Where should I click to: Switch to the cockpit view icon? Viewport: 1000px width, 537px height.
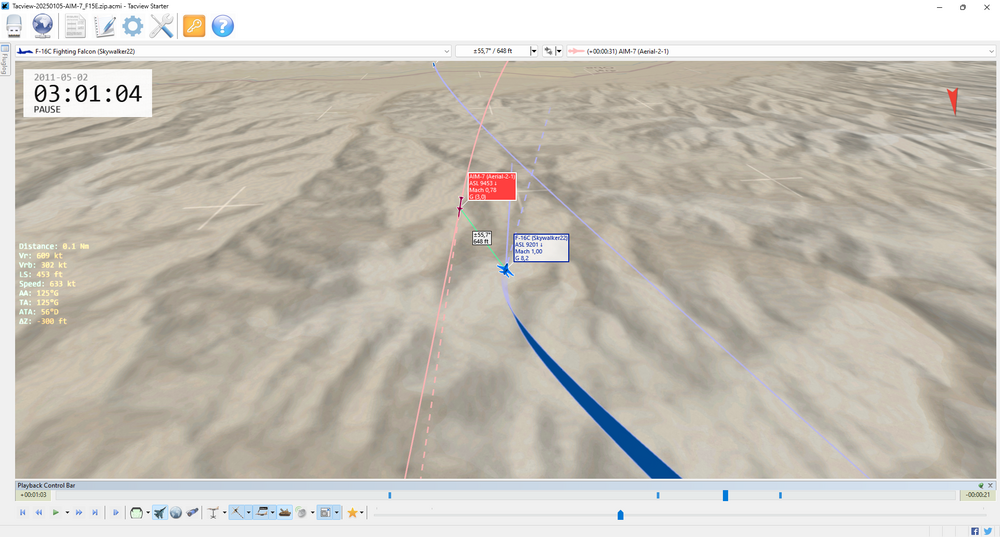(136, 512)
